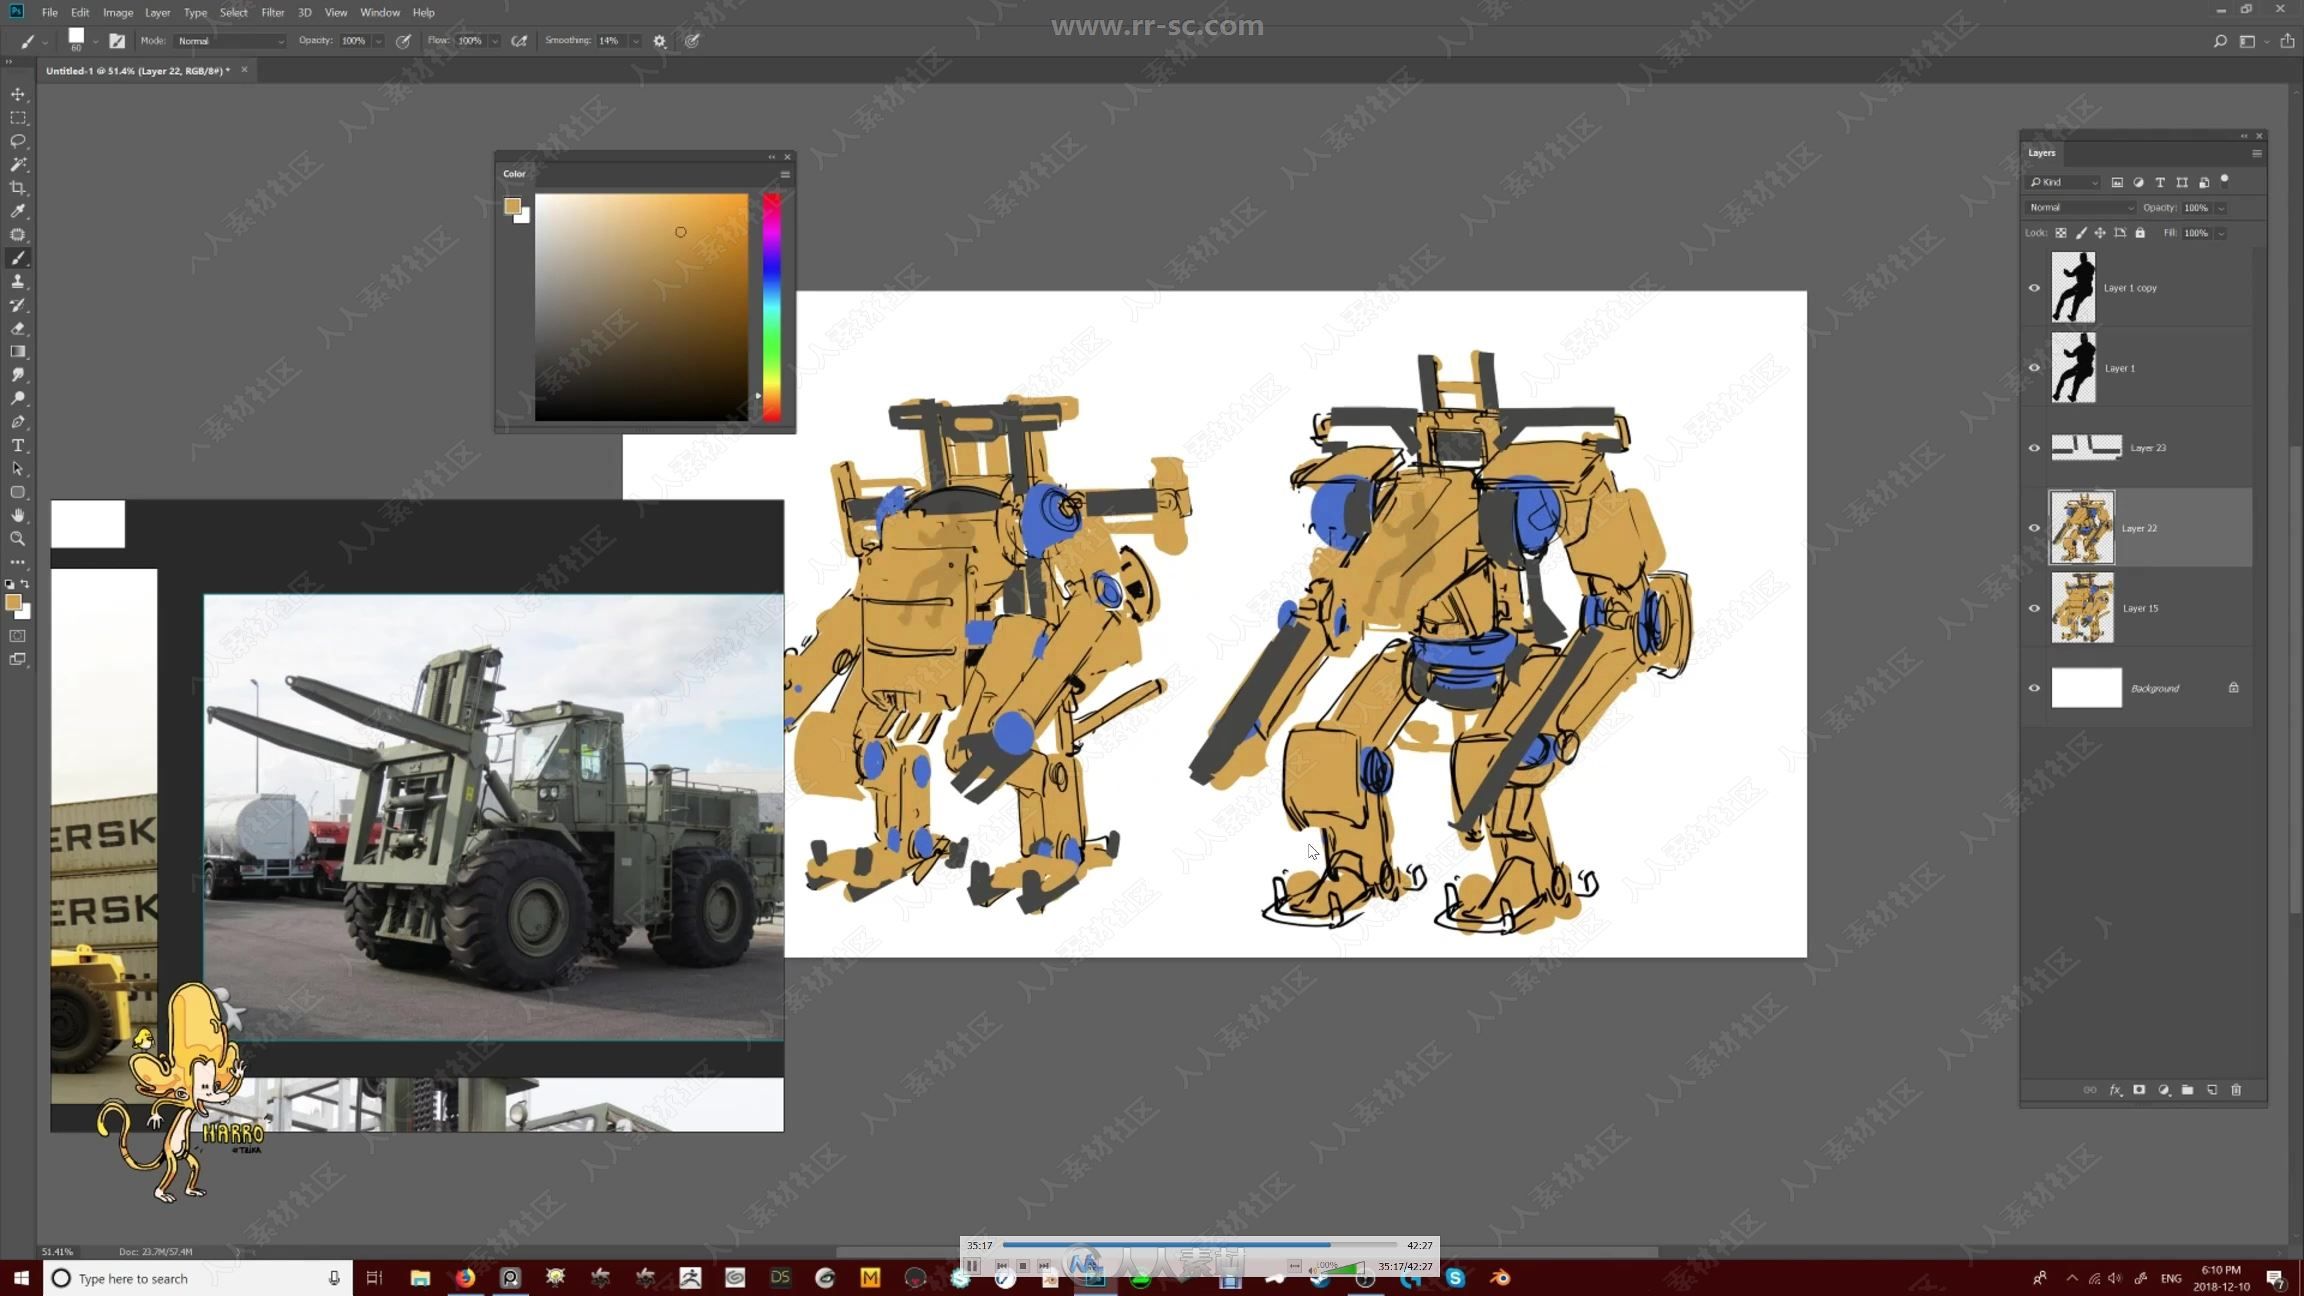This screenshot has width=2304, height=1296.
Task: Select the Path Selection tool
Action: pos(18,468)
